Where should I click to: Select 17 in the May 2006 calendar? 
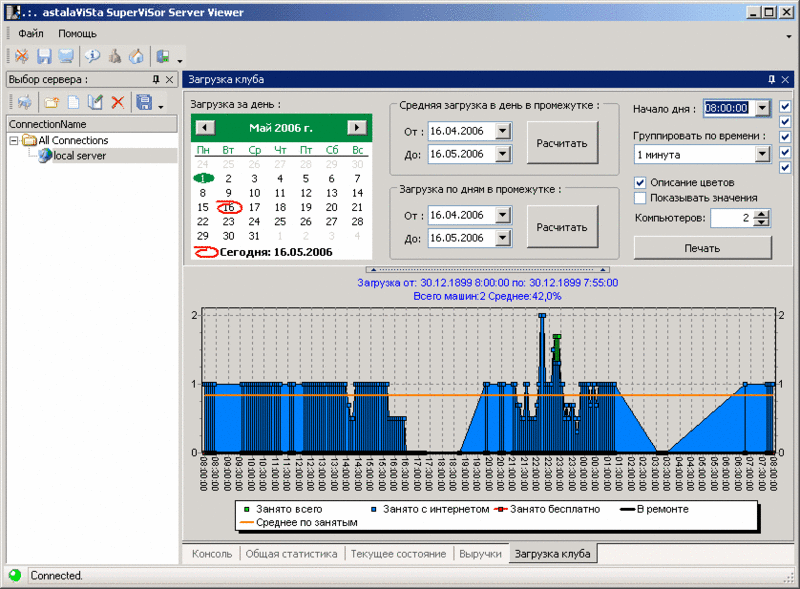[254, 207]
